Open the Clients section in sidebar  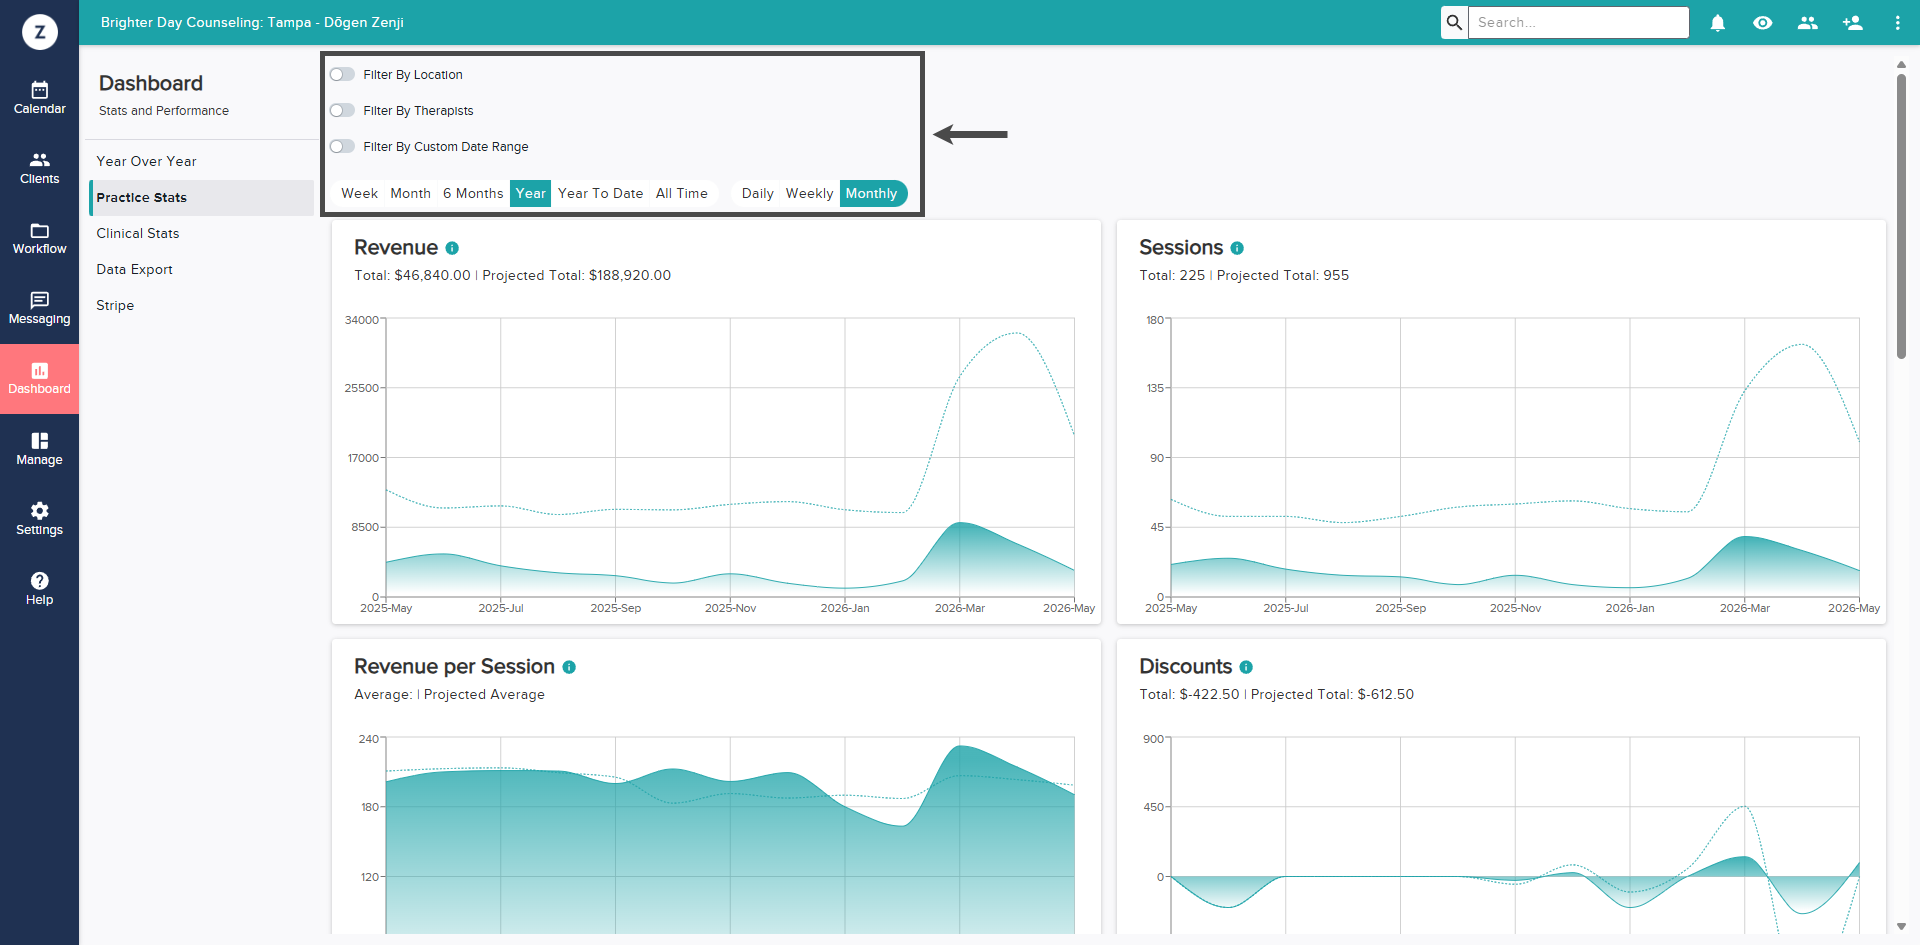[x=39, y=168]
